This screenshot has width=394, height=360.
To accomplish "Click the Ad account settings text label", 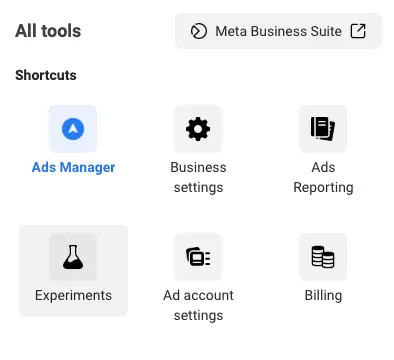I will (x=198, y=305).
